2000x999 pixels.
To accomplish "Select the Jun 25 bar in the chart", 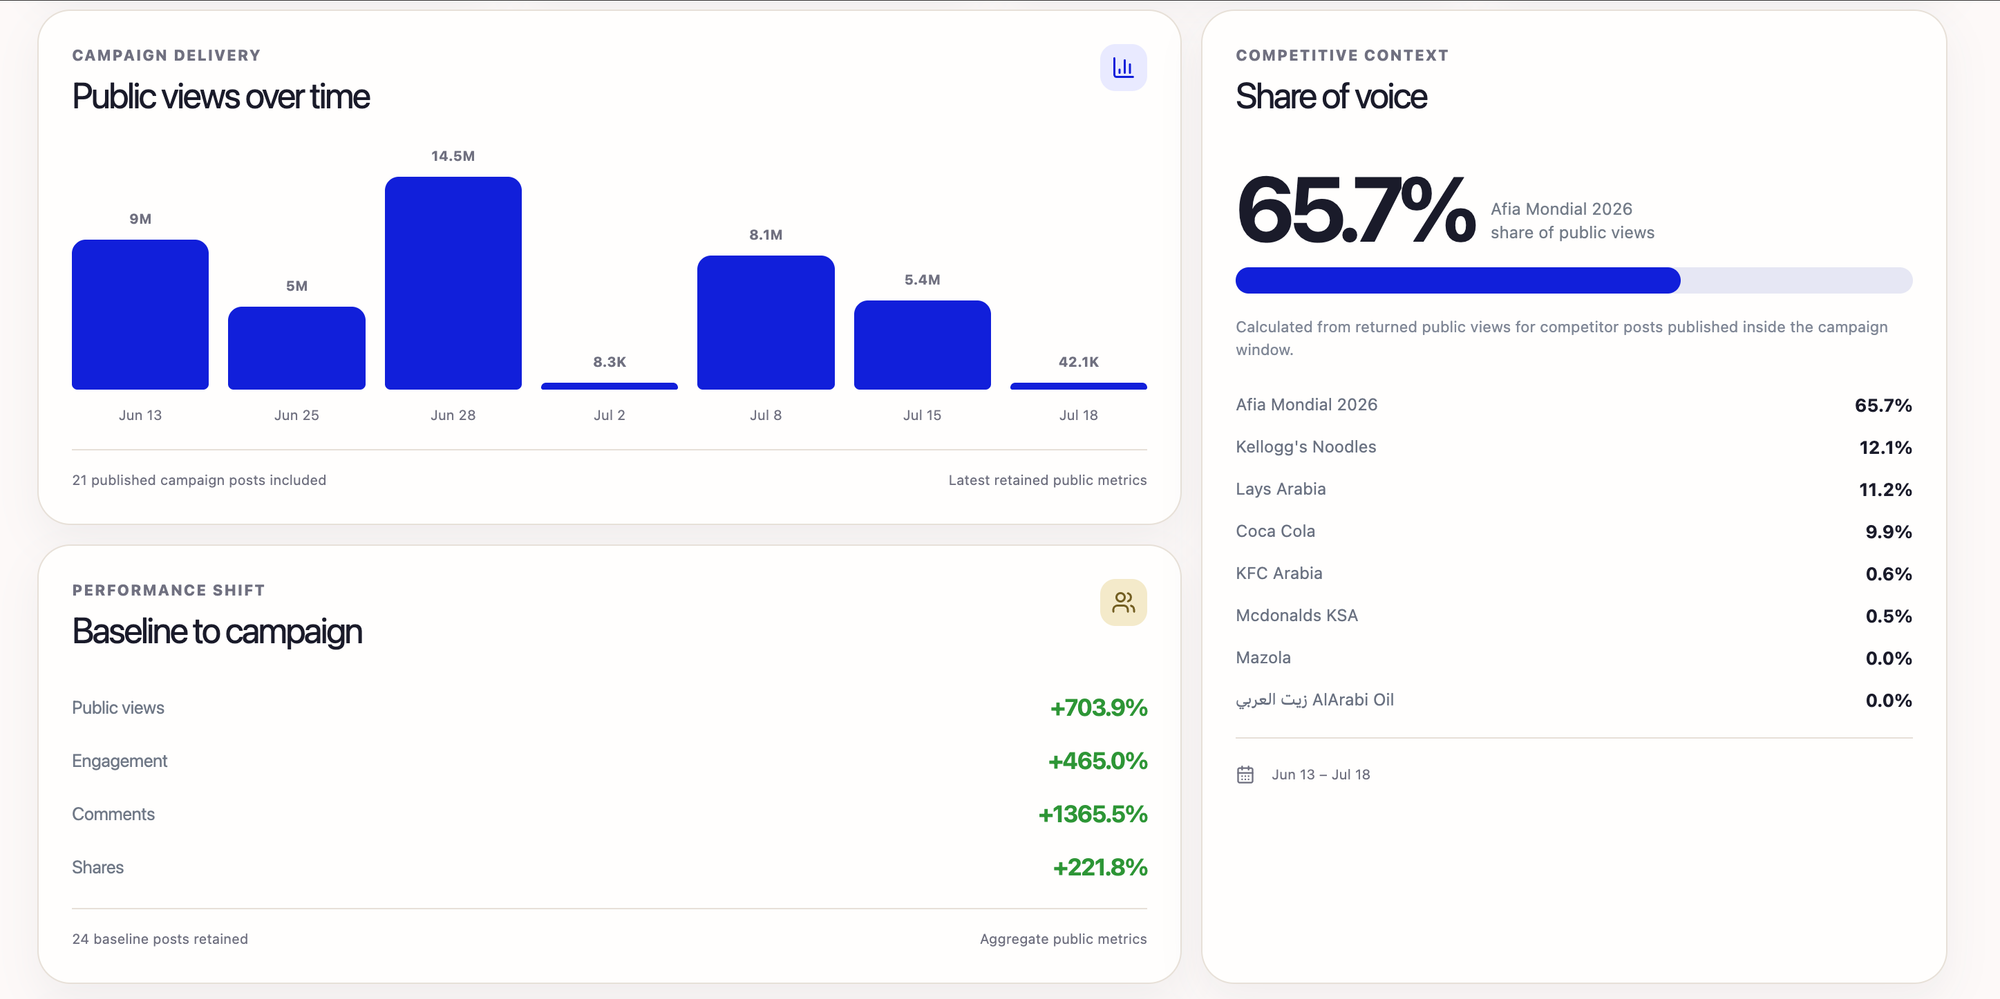I will pos(297,348).
